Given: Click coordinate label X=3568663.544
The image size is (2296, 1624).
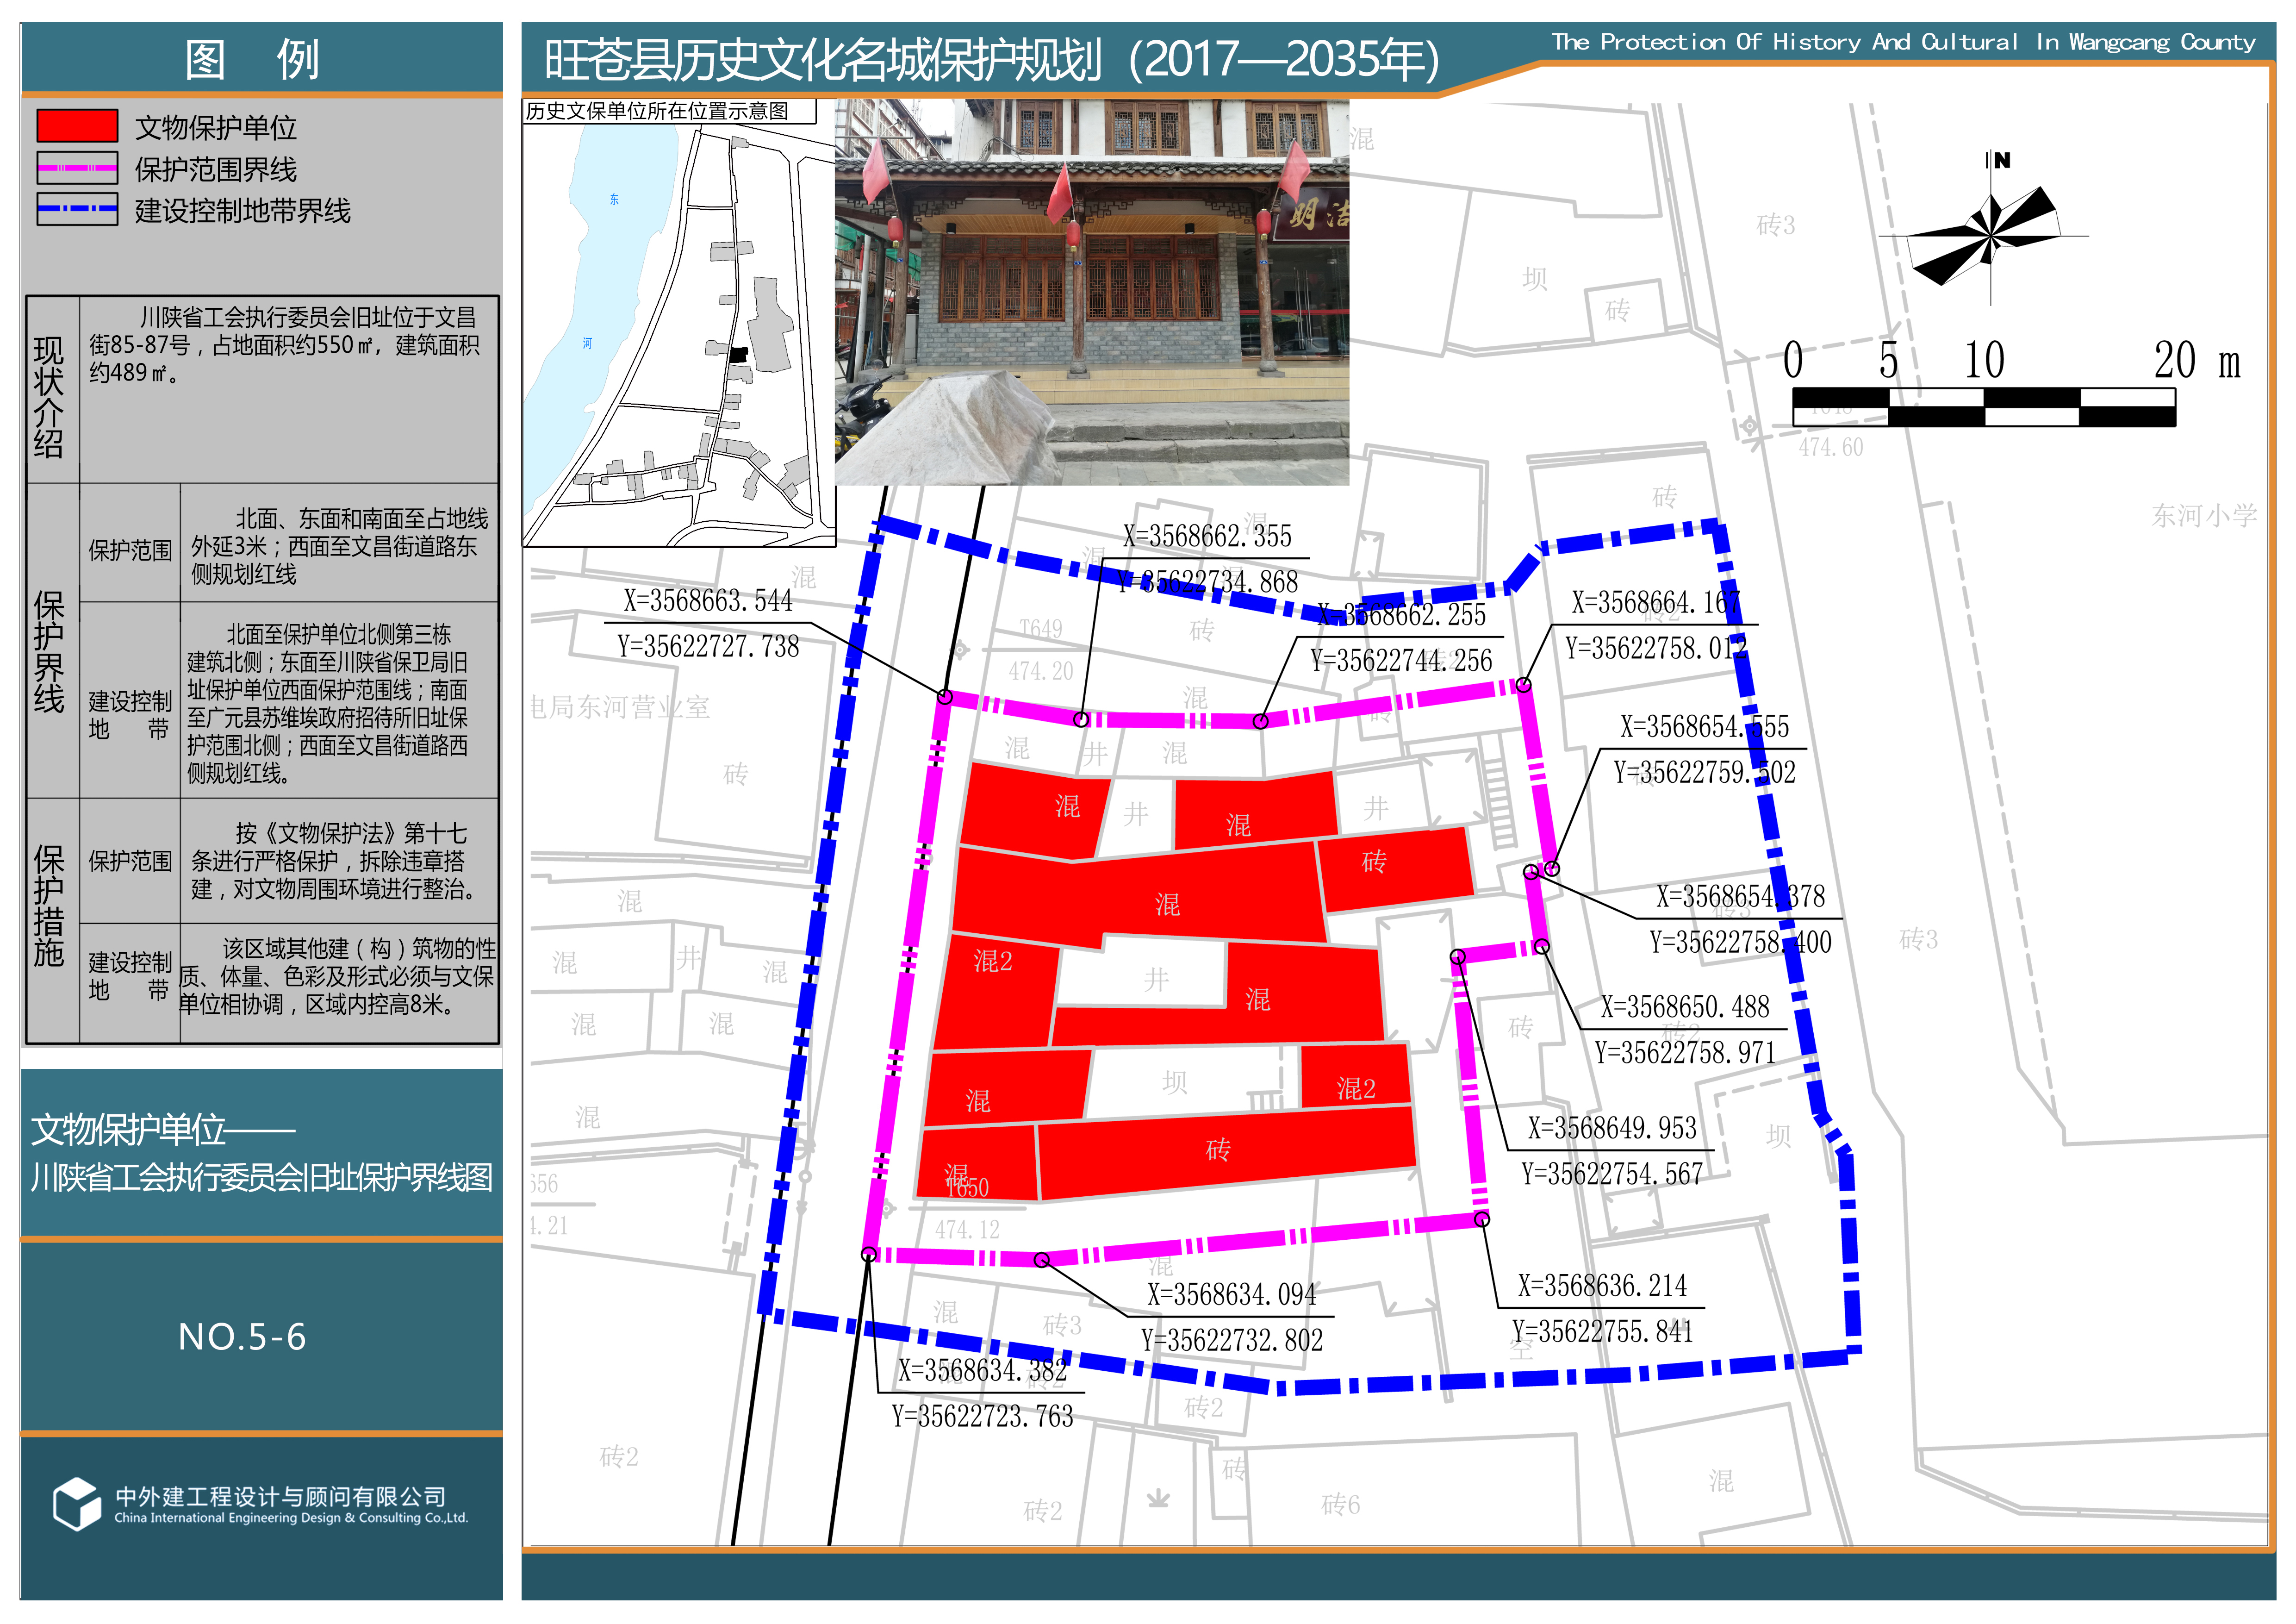Looking at the screenshot, I should (707, 601).
